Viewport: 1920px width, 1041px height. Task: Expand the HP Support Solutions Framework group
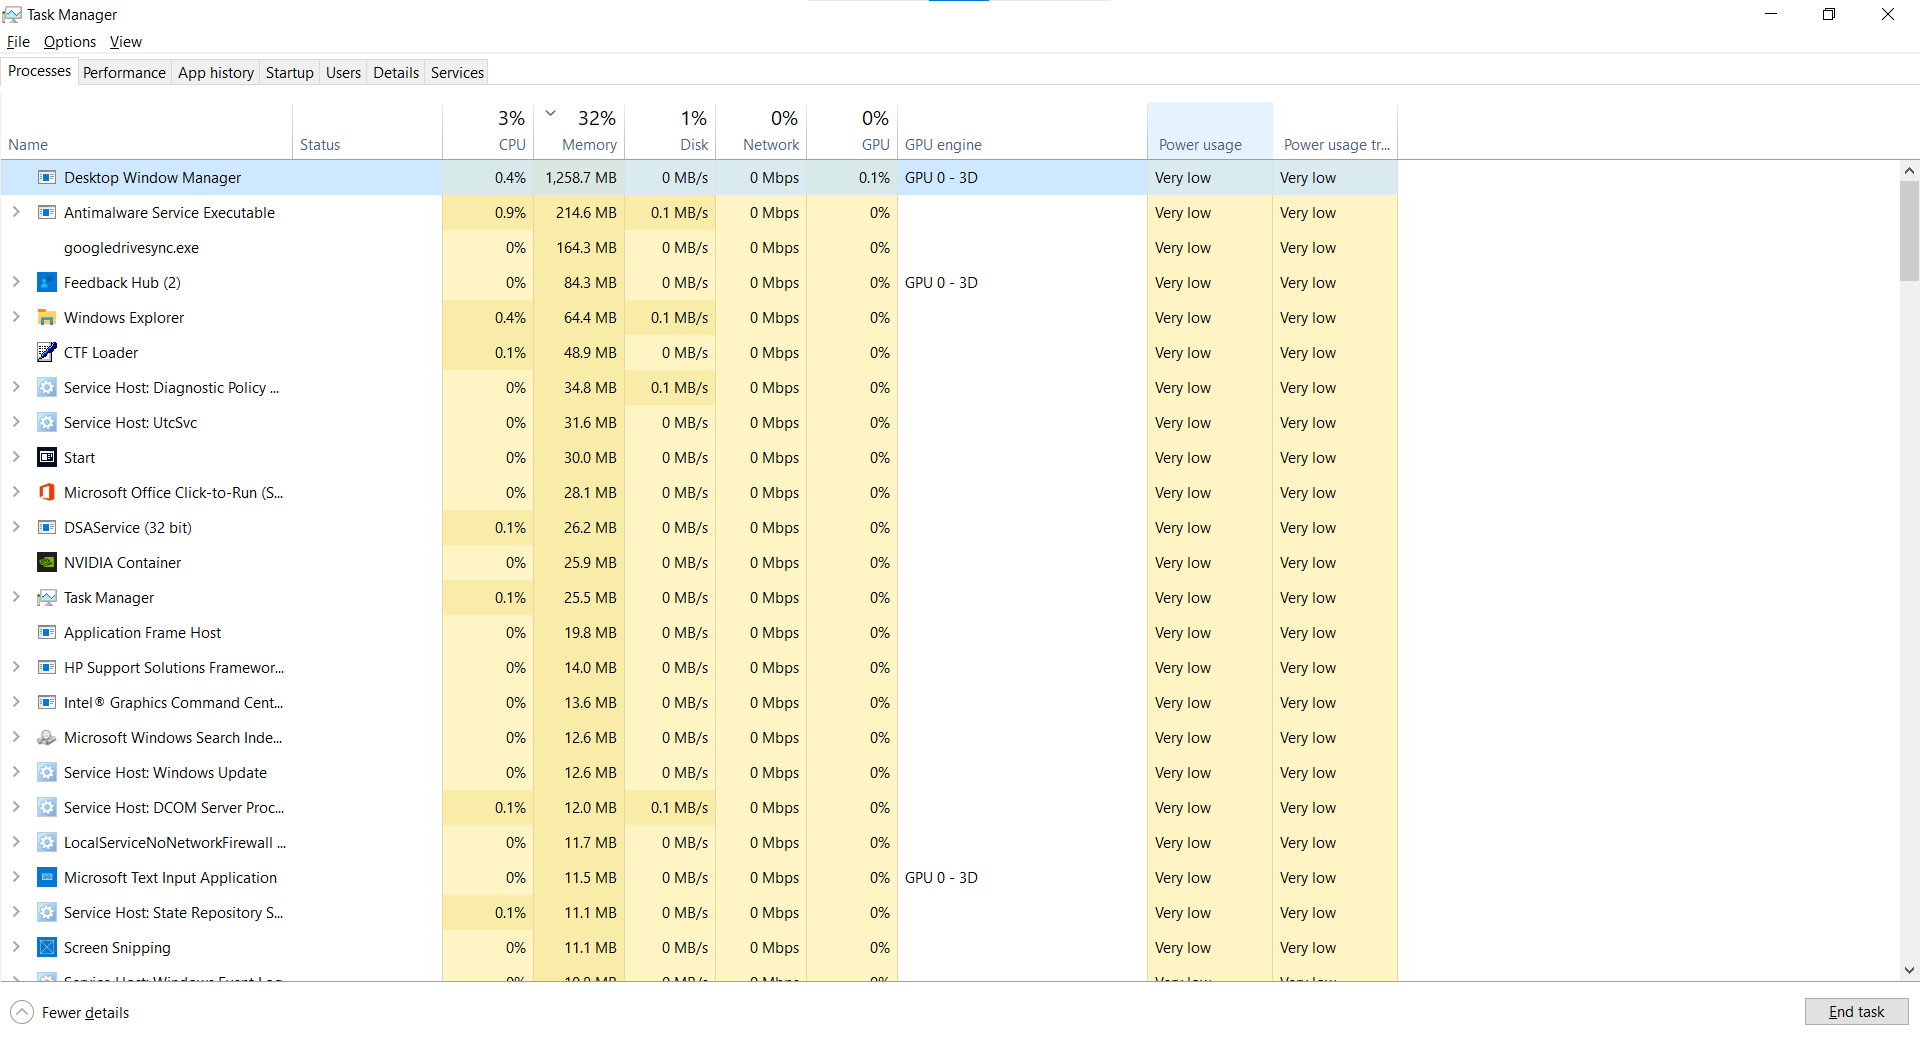(16, 667)
